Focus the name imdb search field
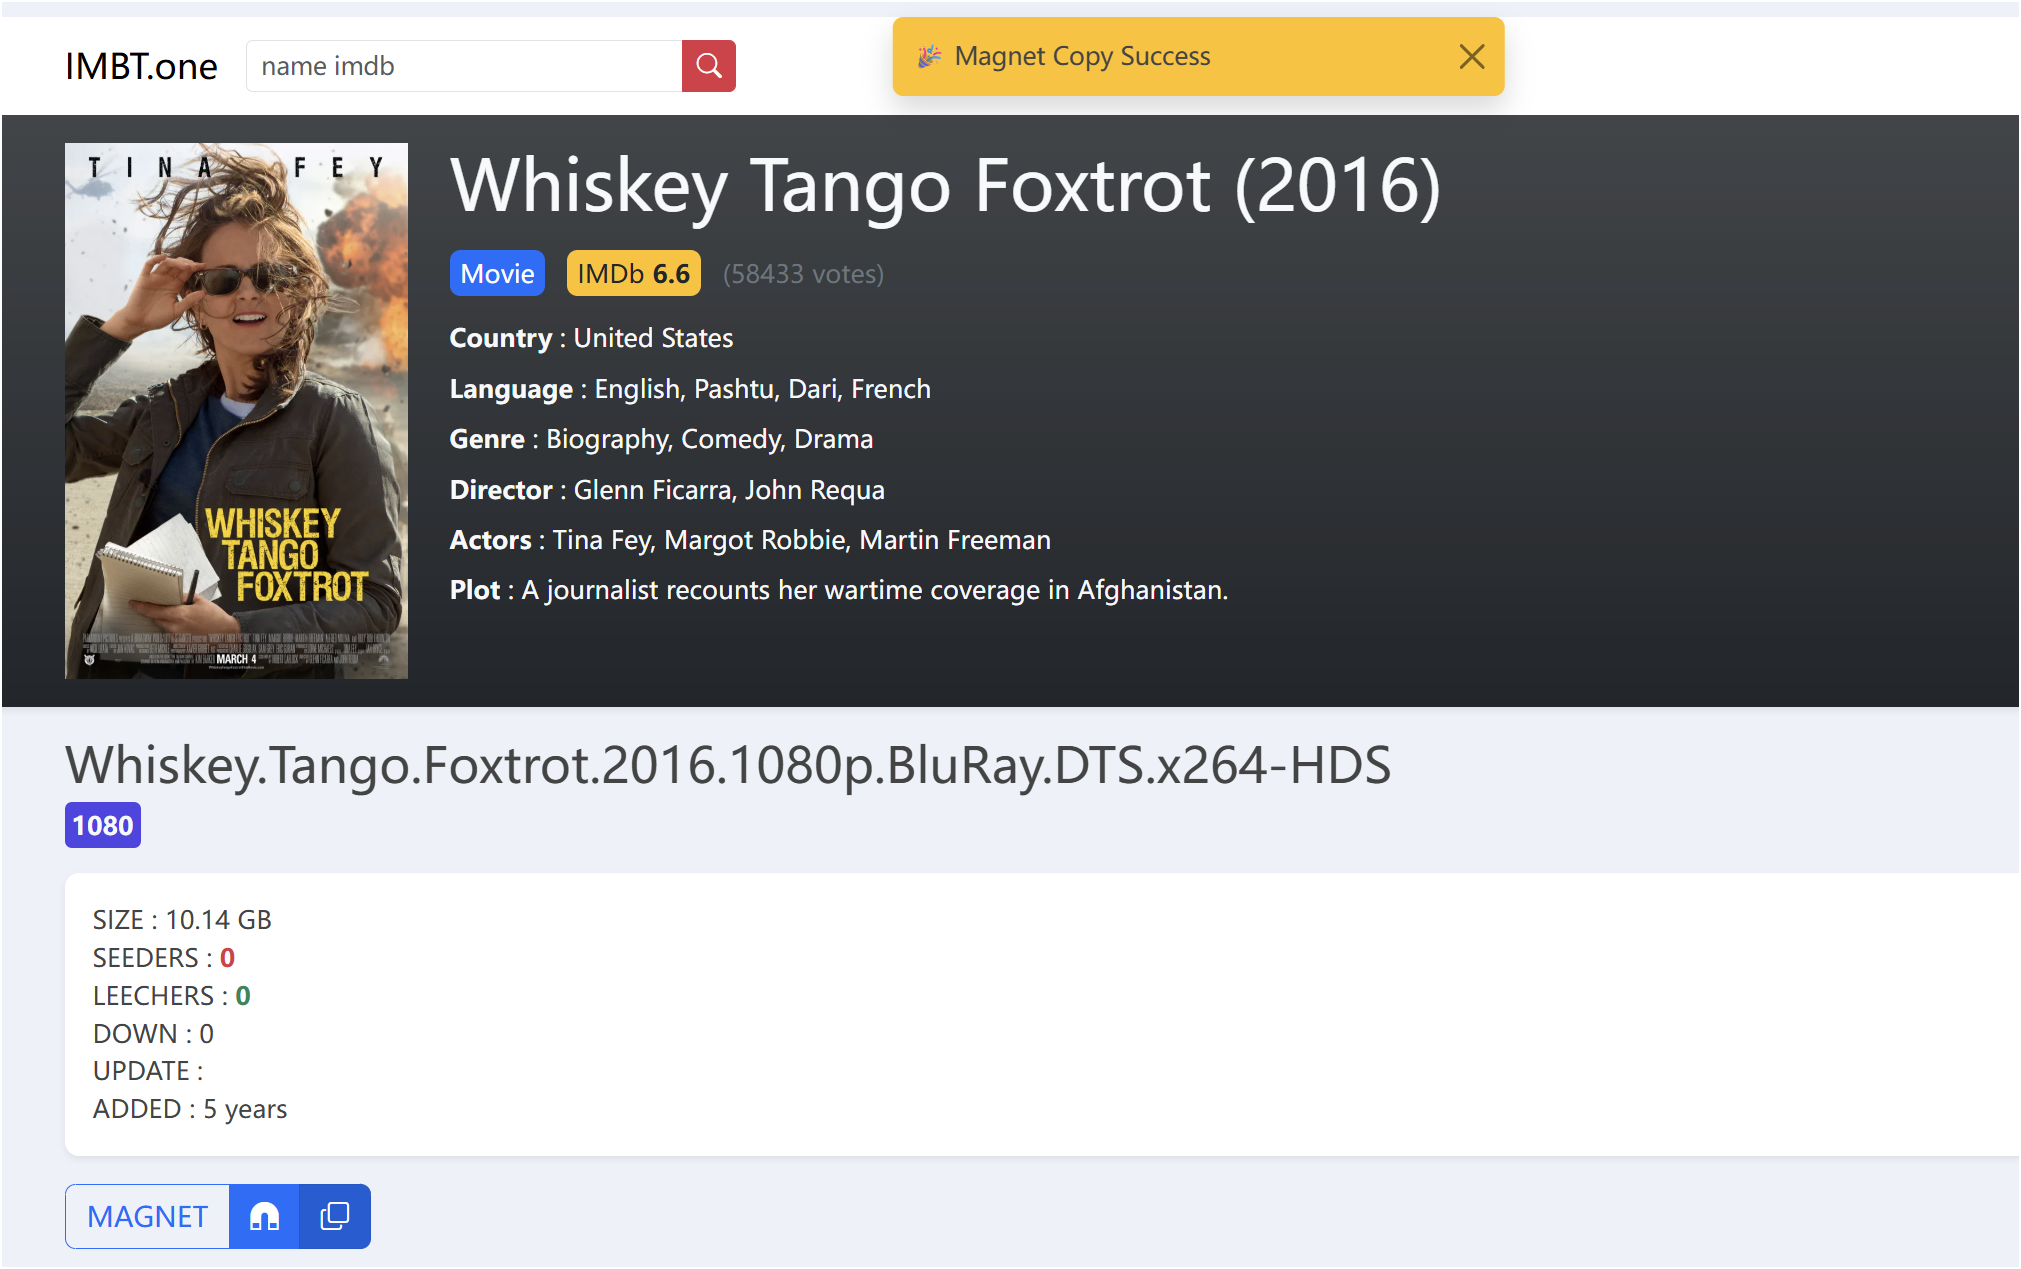The width and height of the screenshot is (2021, 1269). click(x=464, y=66)
